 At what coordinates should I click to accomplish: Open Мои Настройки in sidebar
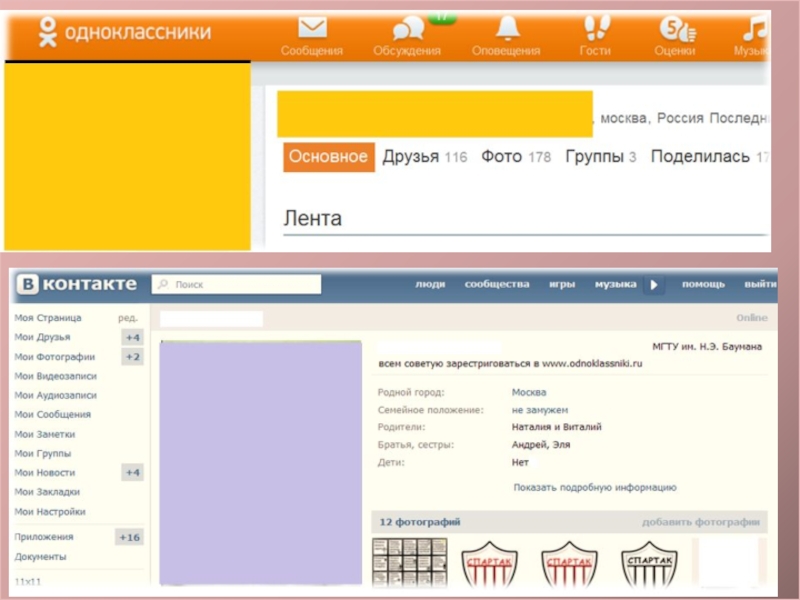50,512
